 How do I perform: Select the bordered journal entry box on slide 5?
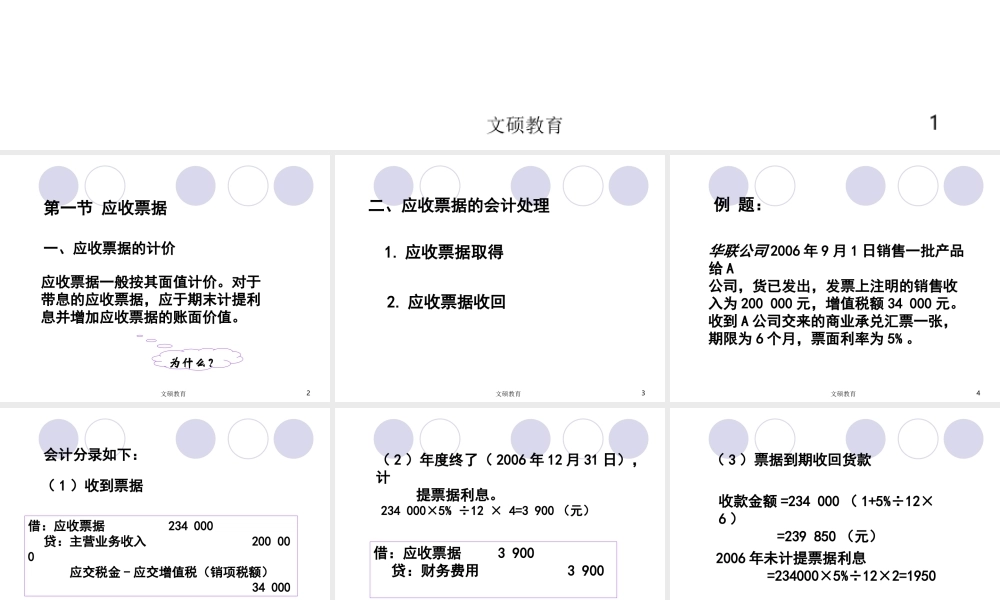click(160, 556)
